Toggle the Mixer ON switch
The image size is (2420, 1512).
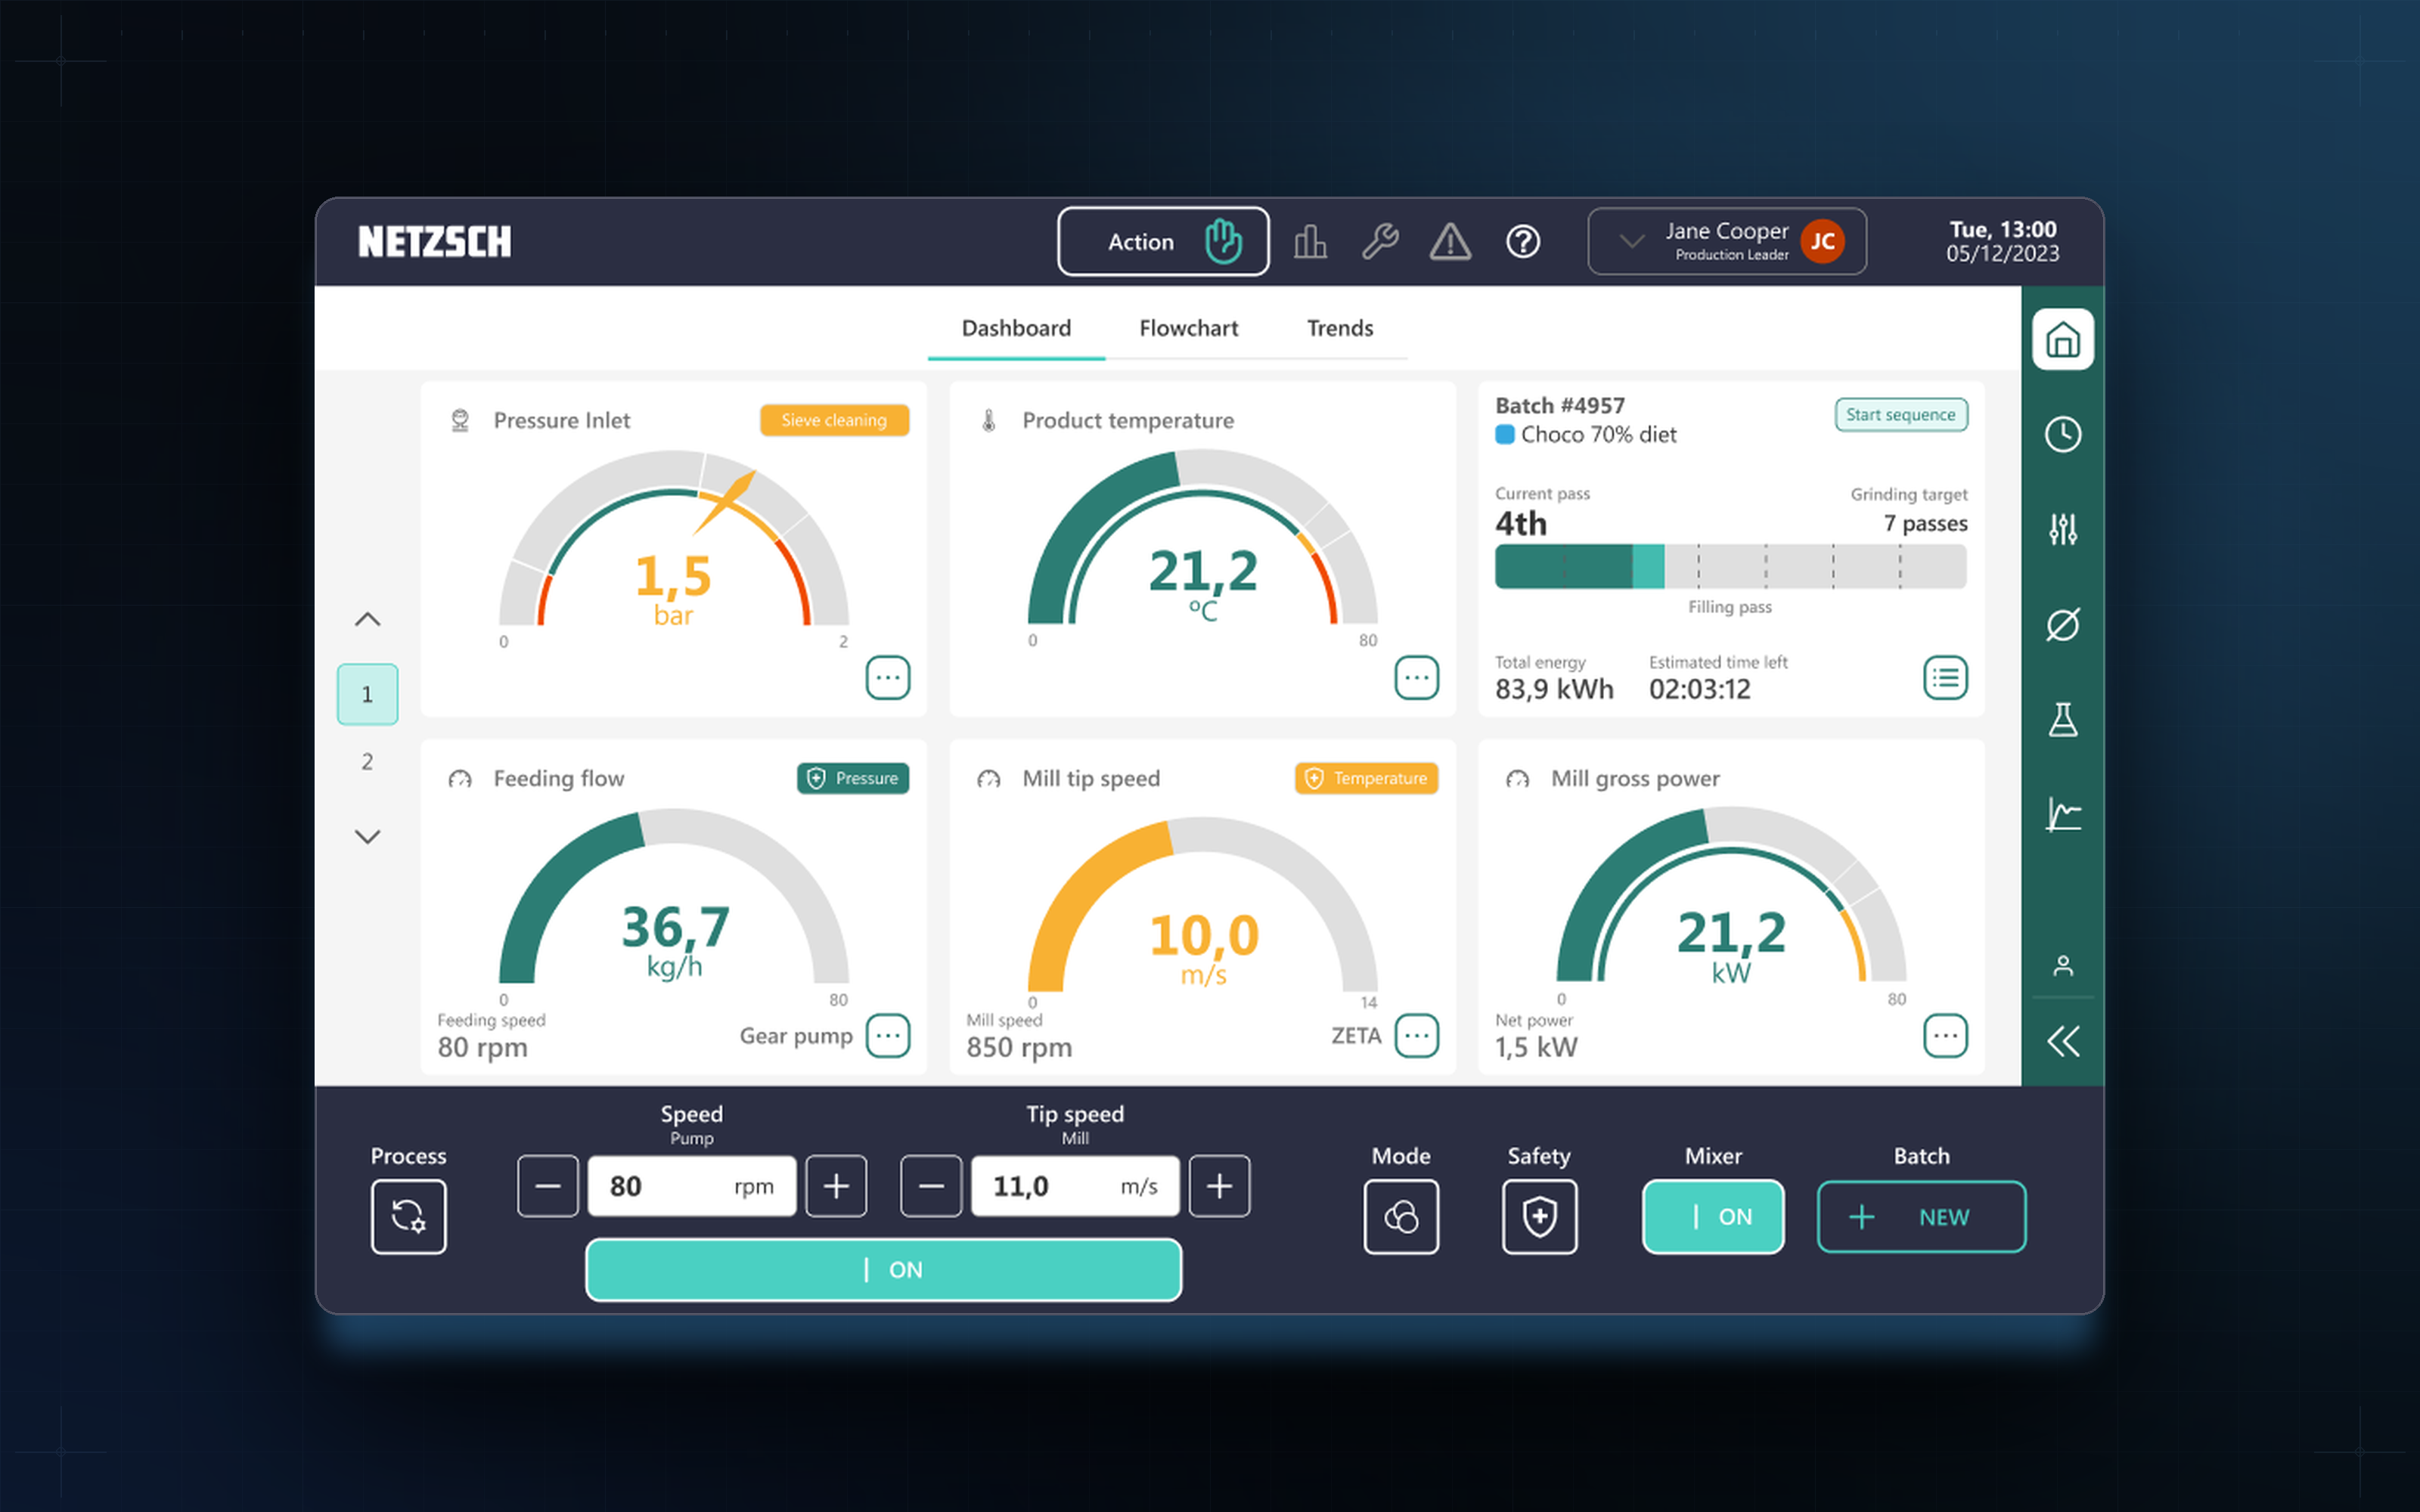pyautogui.click(x=1713, y=1216)
